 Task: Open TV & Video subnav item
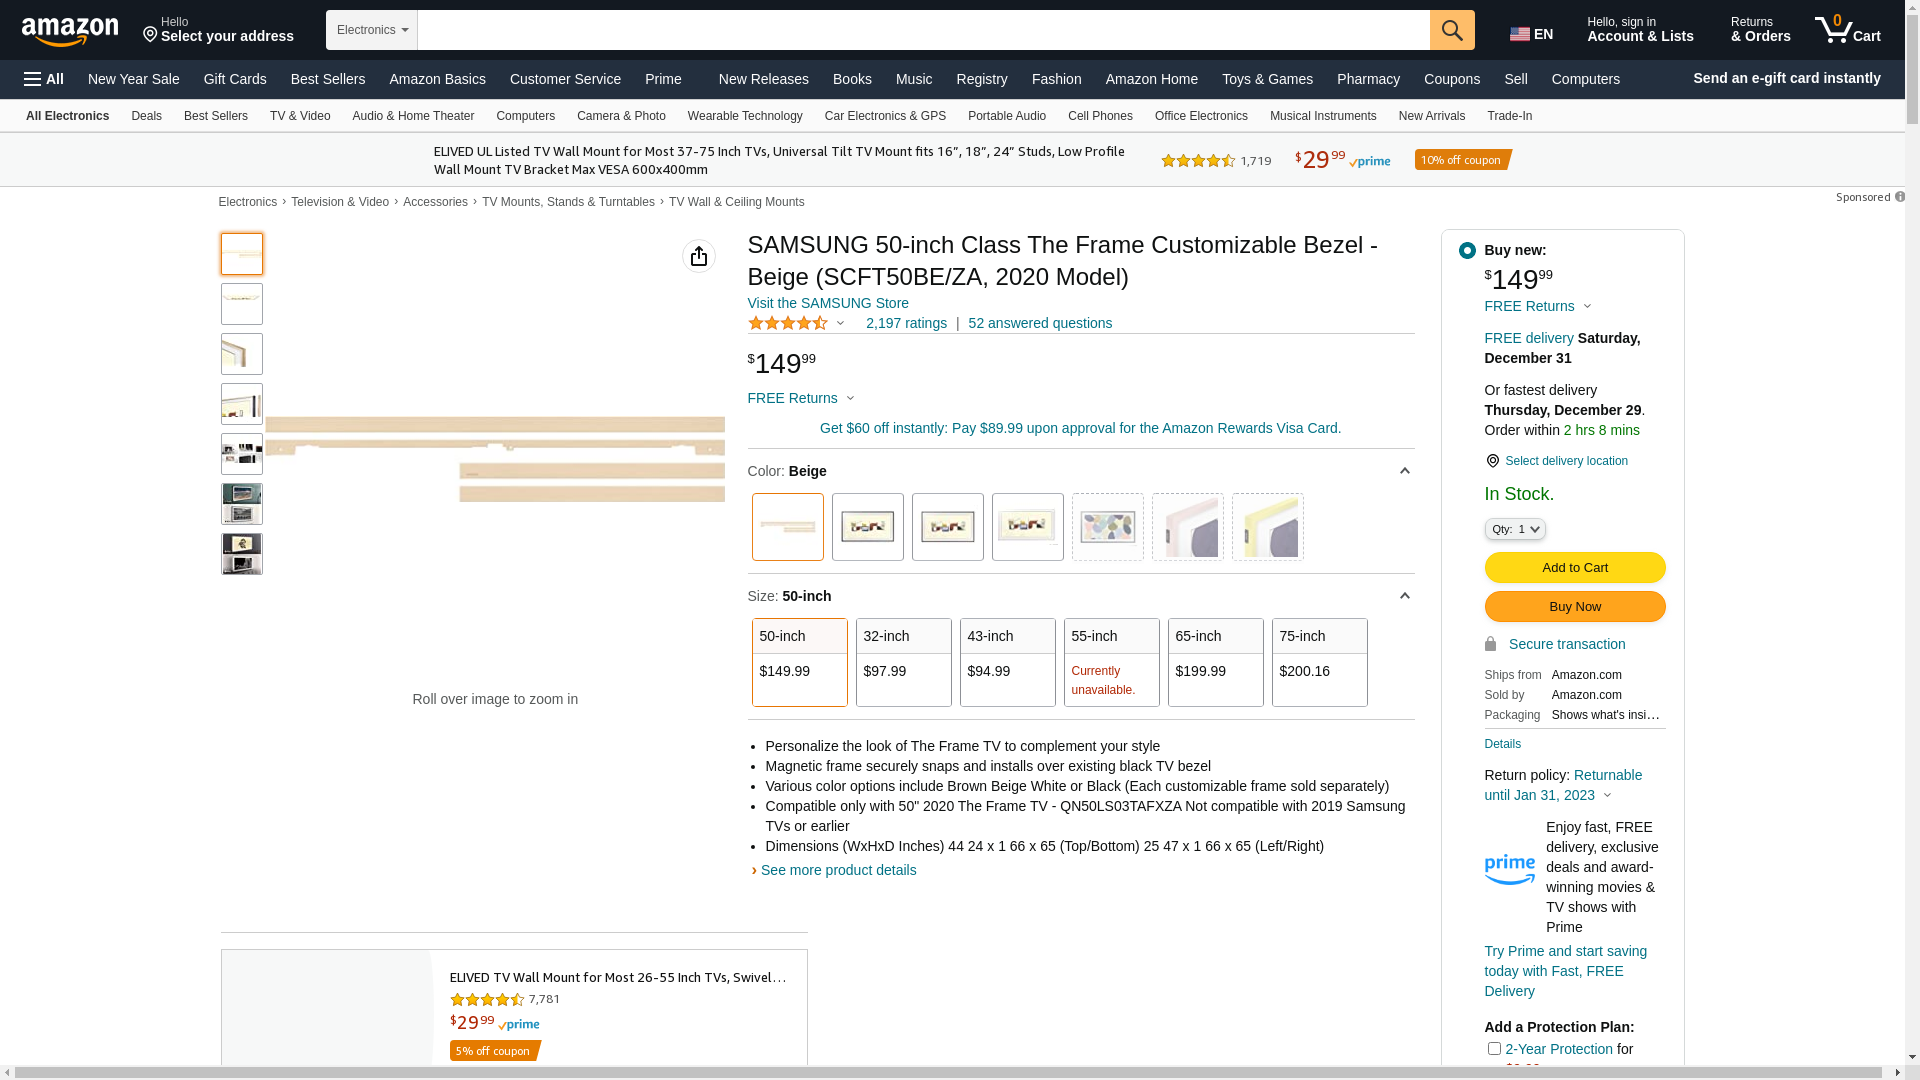point(300,116)
